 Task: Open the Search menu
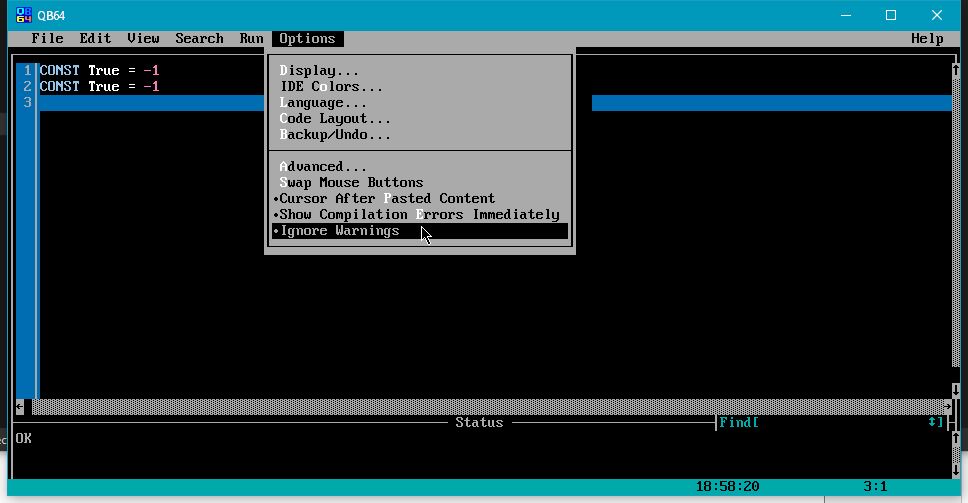pyautogui.click(x=199, y=39)
